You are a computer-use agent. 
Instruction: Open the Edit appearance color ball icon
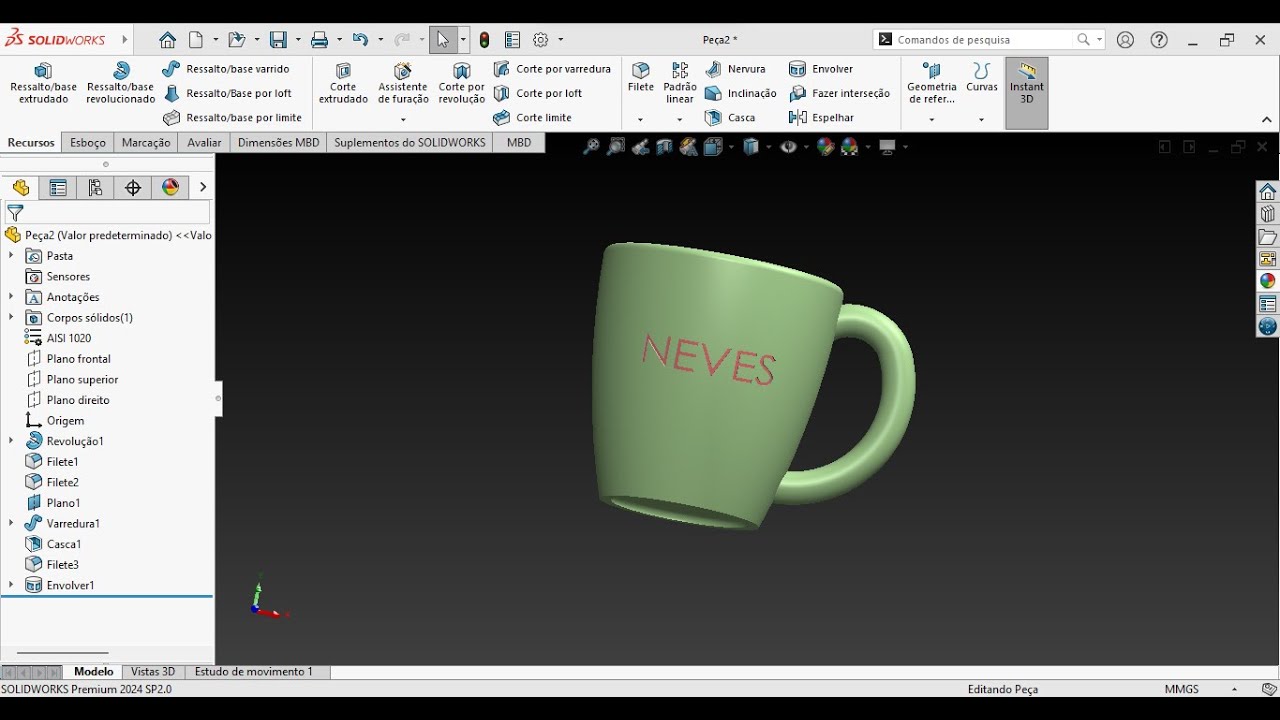pos(825,147)
